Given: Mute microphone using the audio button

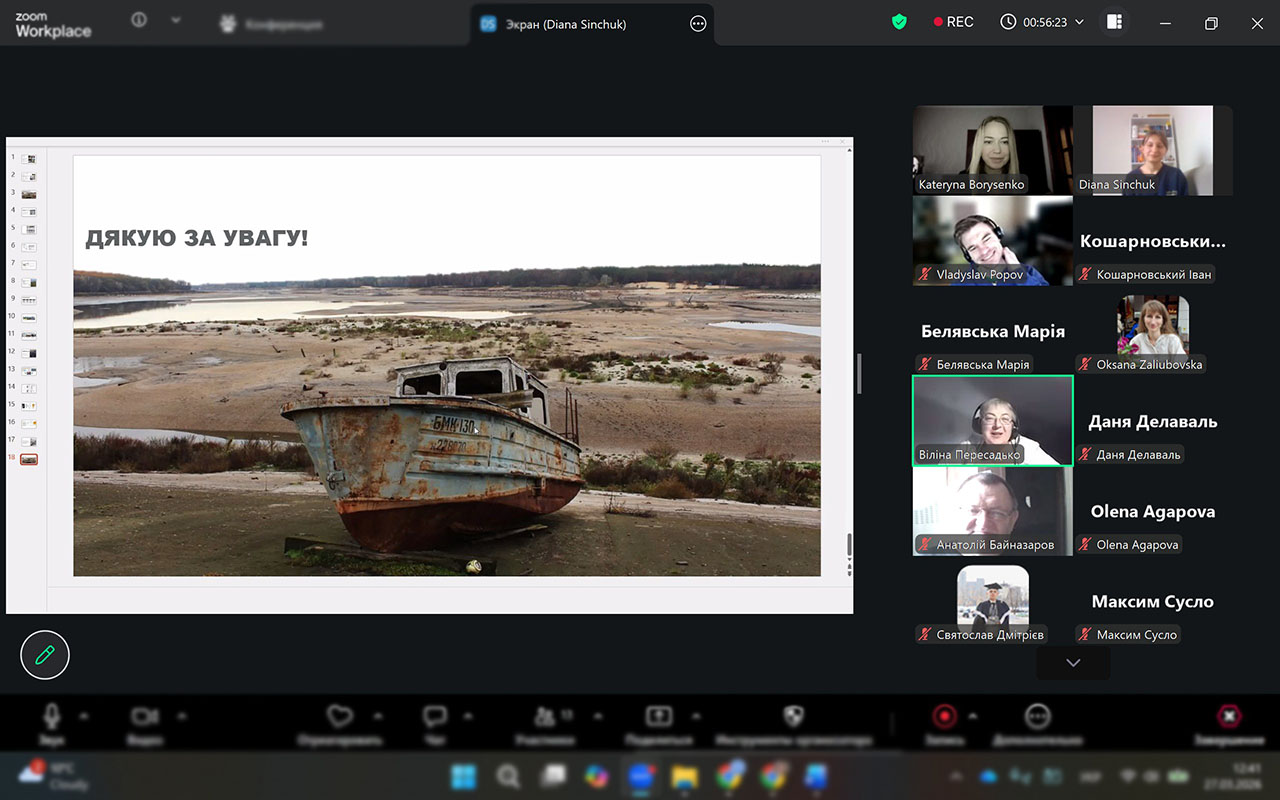Looking at the screenshot, I should tap(51, 716).
